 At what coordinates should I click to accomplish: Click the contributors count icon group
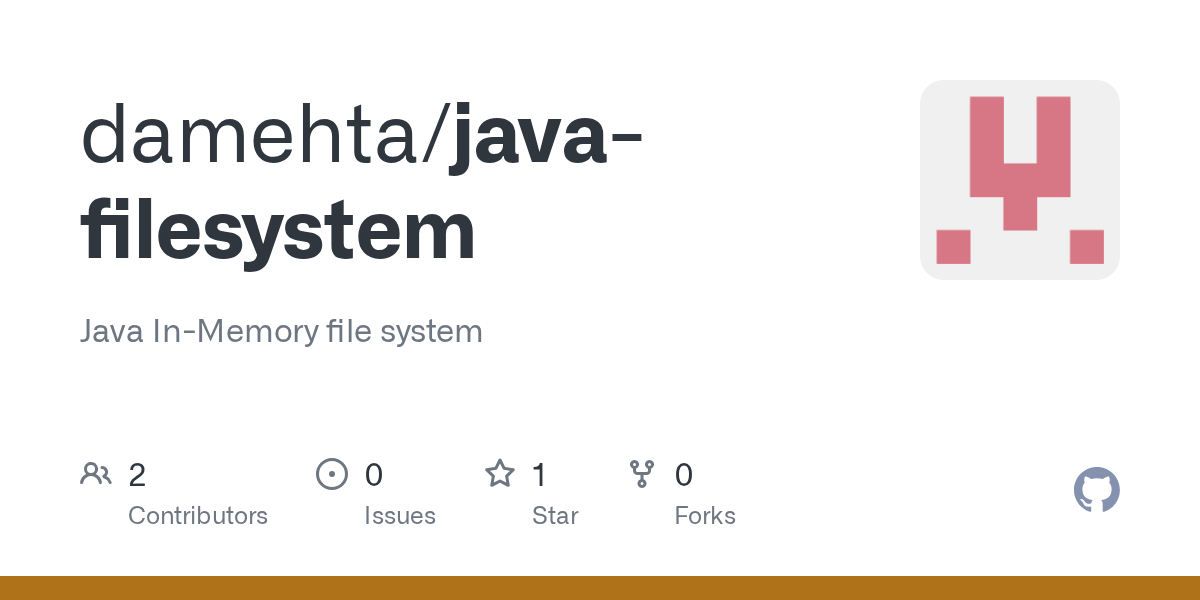(96, 474)
